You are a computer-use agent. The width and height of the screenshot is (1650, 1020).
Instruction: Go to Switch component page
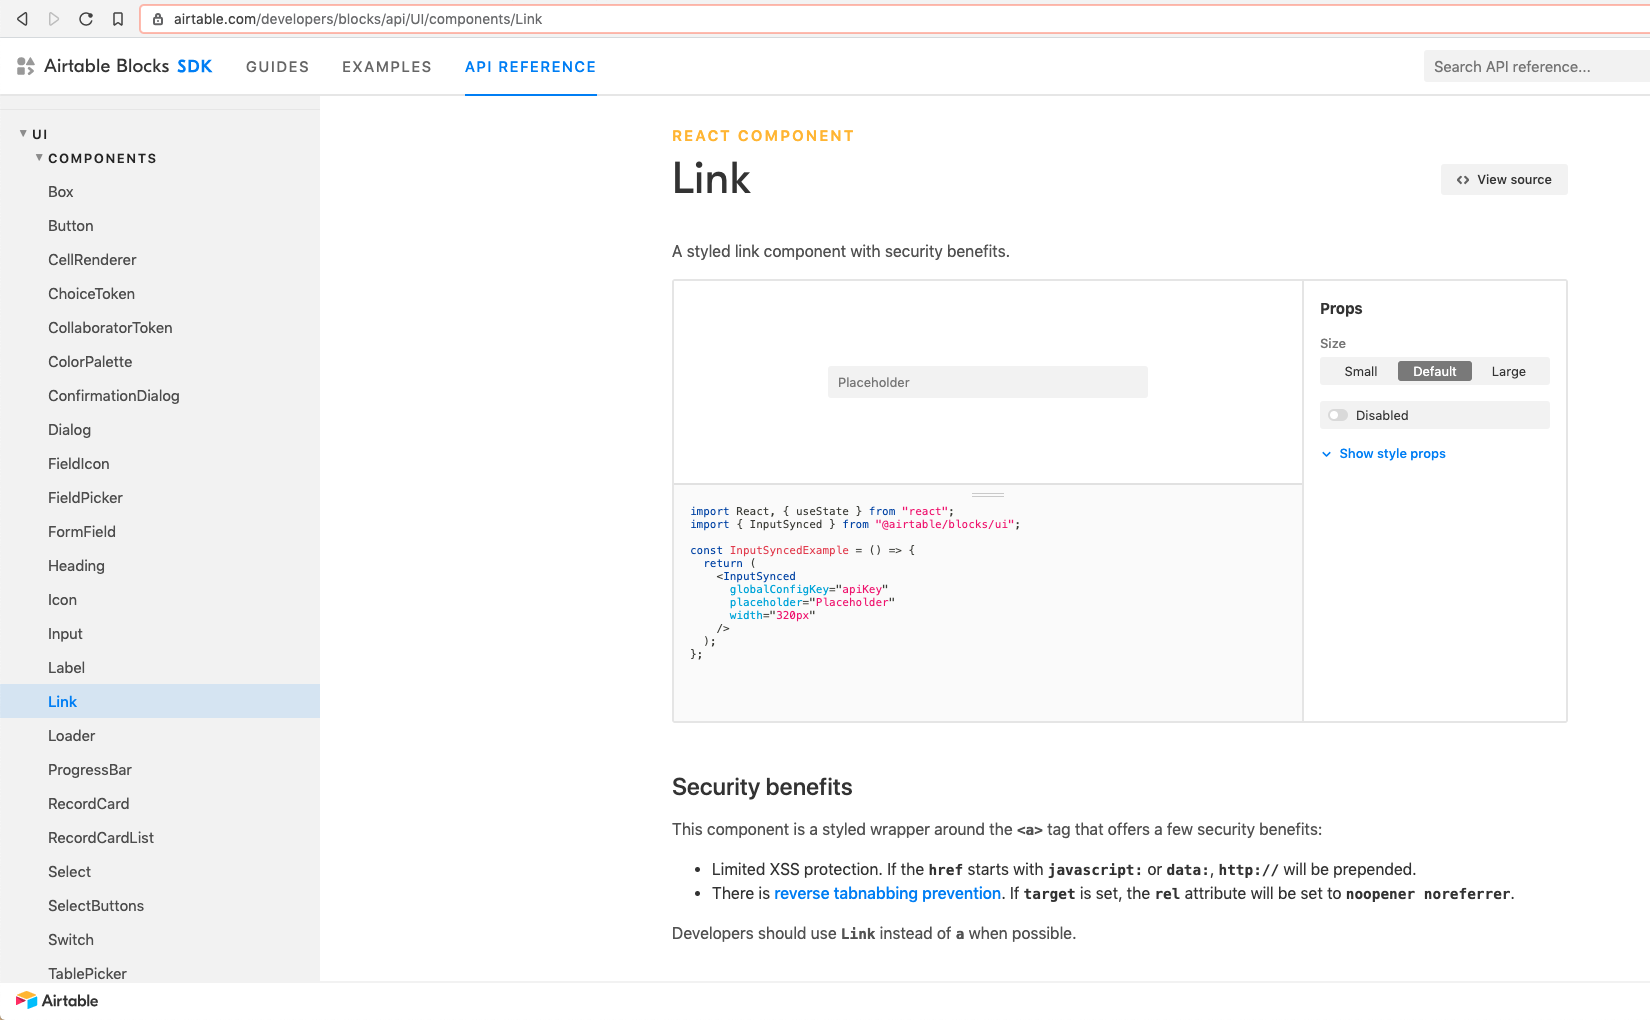pyautogui.click(x=71, y=940)
